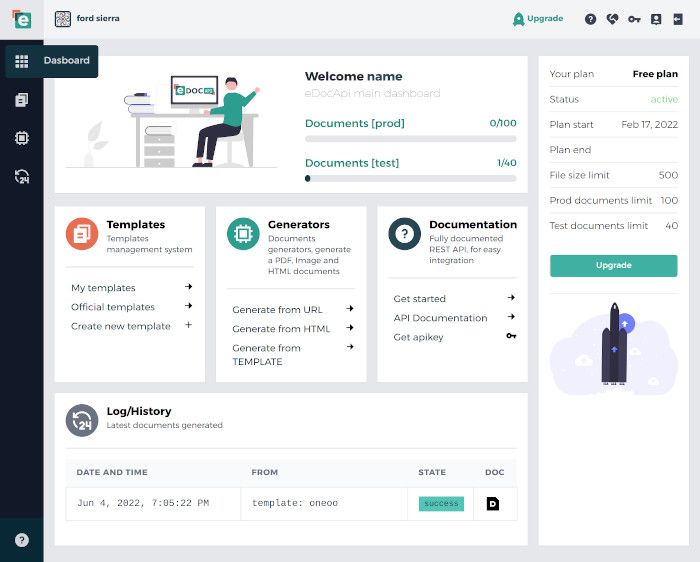Click the DATE AND TIME column header

[112, 472]
